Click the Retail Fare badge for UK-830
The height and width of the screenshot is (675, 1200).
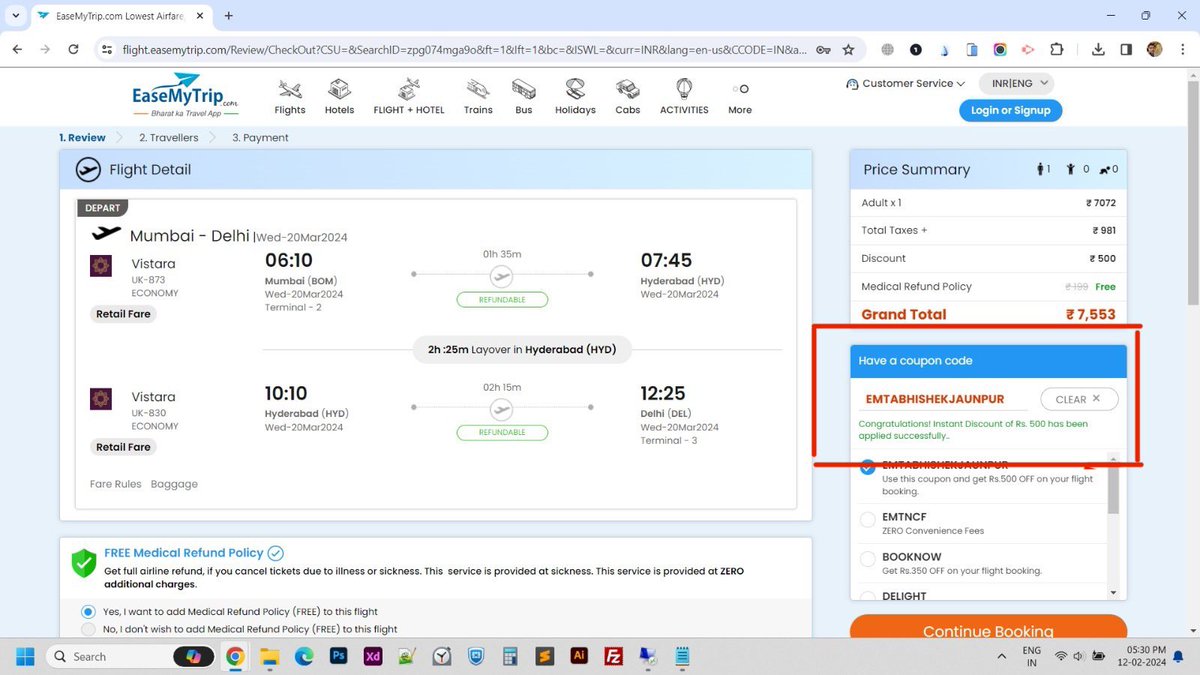tap(124, 447)
